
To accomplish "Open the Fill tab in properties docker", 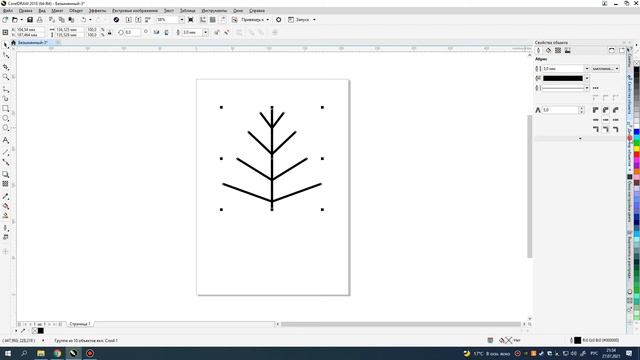I will [548, 51].
